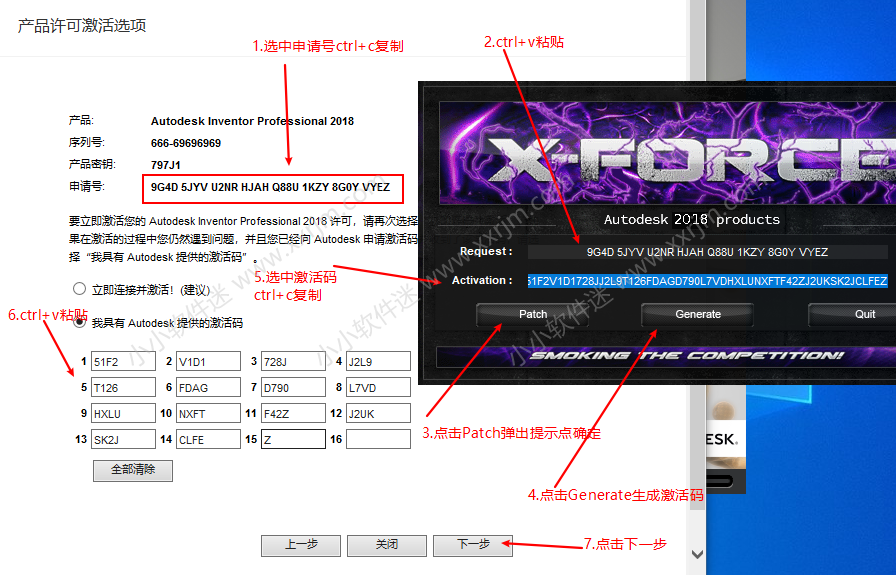The height and width of the screenshot is (575, 896).
Task: Select 'I have an Autodesk activation code' radio
Action: pos(80,323)
